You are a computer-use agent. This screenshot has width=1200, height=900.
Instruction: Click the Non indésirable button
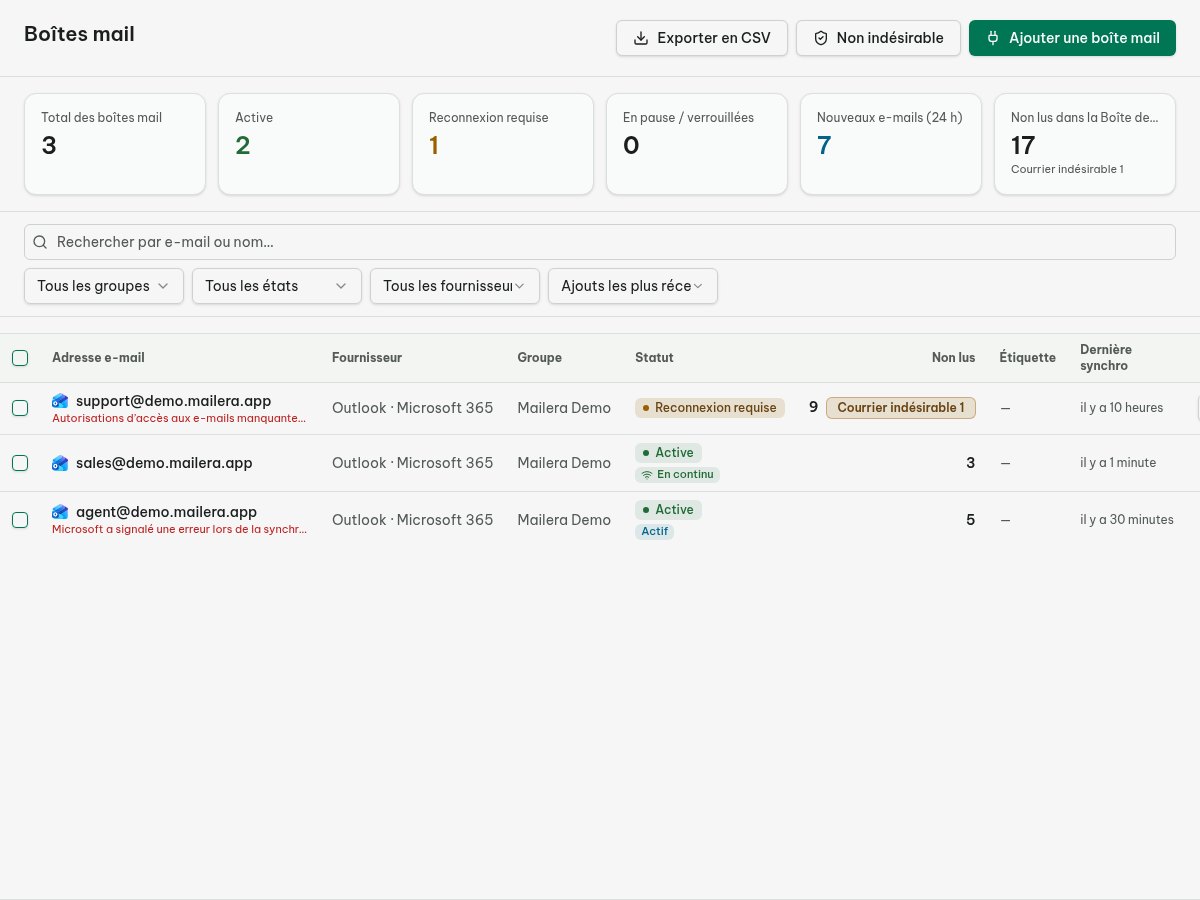[878, 38]
